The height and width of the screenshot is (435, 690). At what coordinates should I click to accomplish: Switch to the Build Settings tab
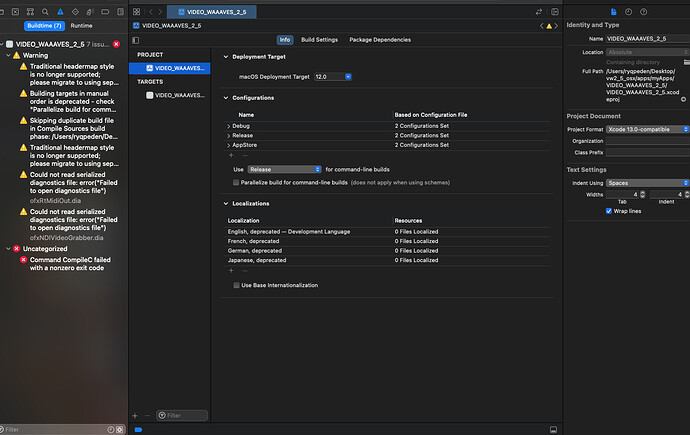point(319,40)
